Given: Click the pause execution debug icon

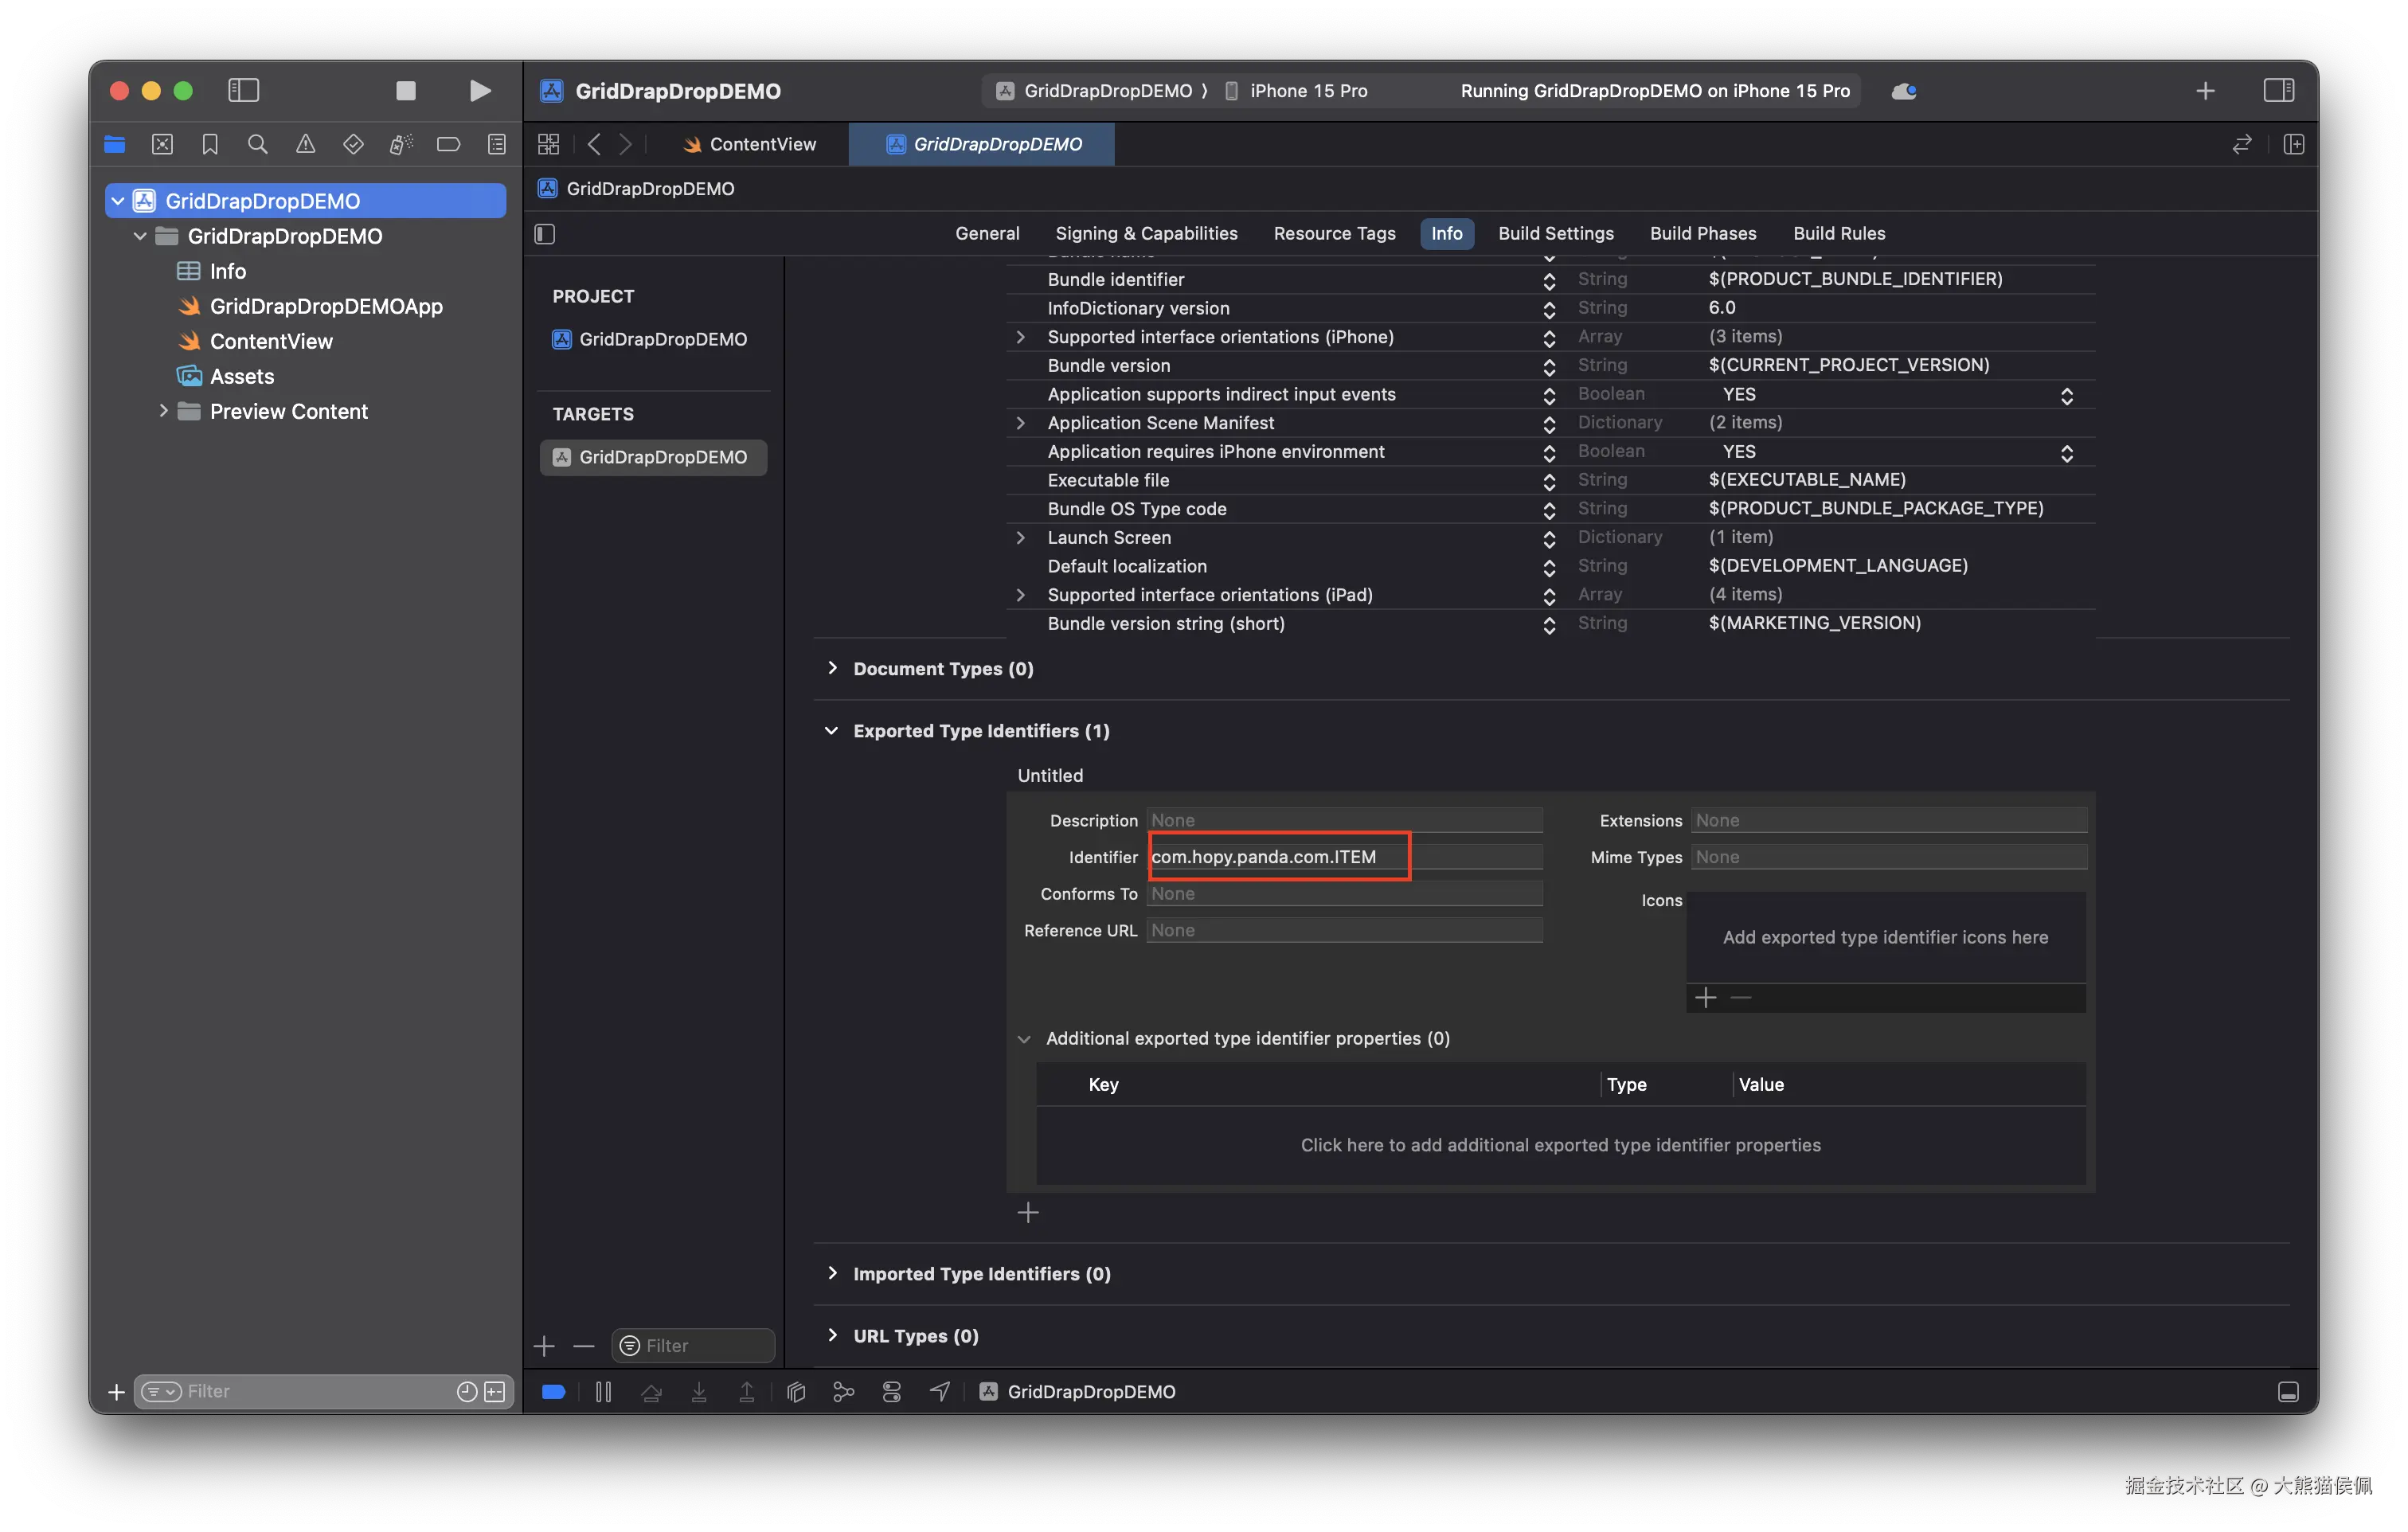Looking at the screenshot, I should [x=603, y=1391].
